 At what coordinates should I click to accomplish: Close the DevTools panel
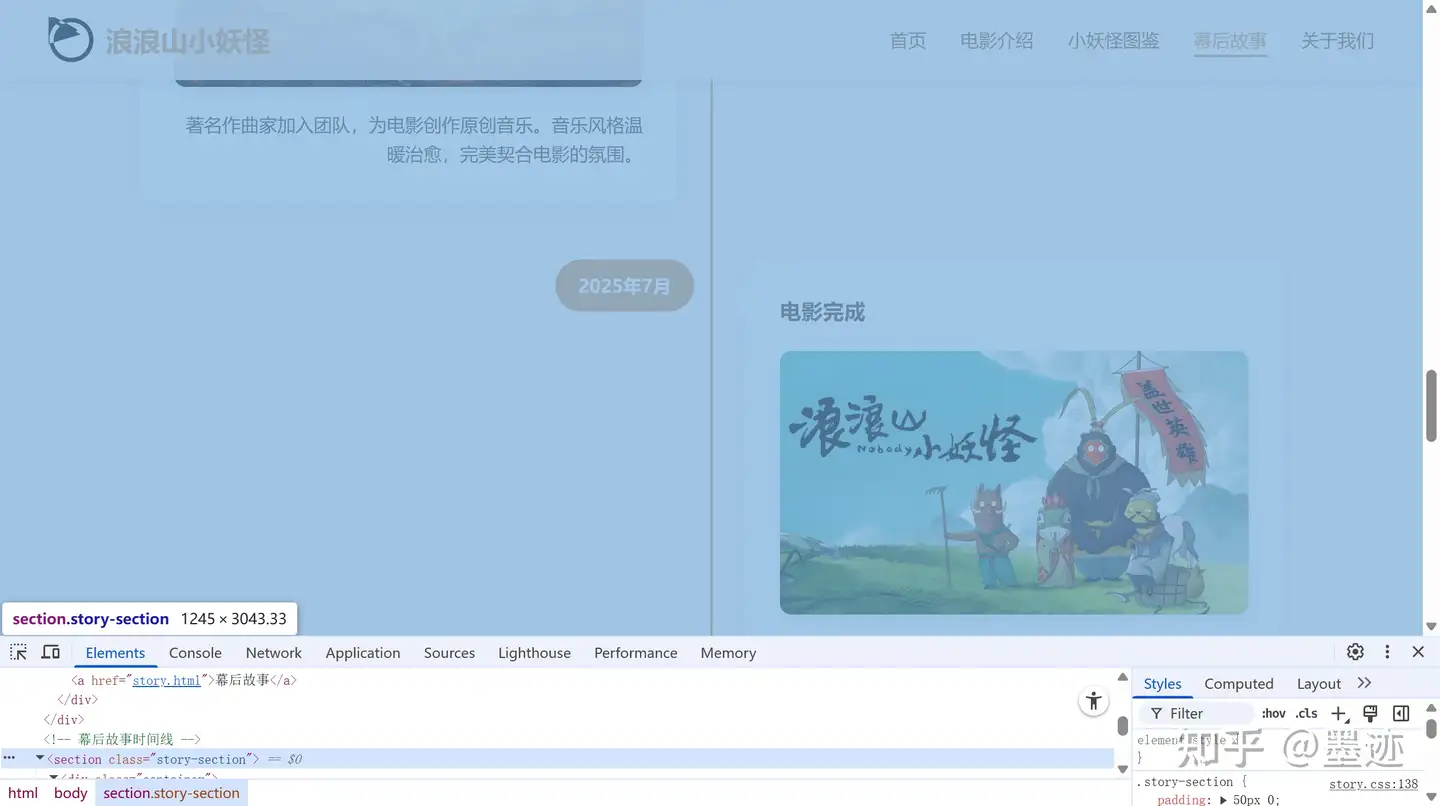click(x=1418, y=652)
